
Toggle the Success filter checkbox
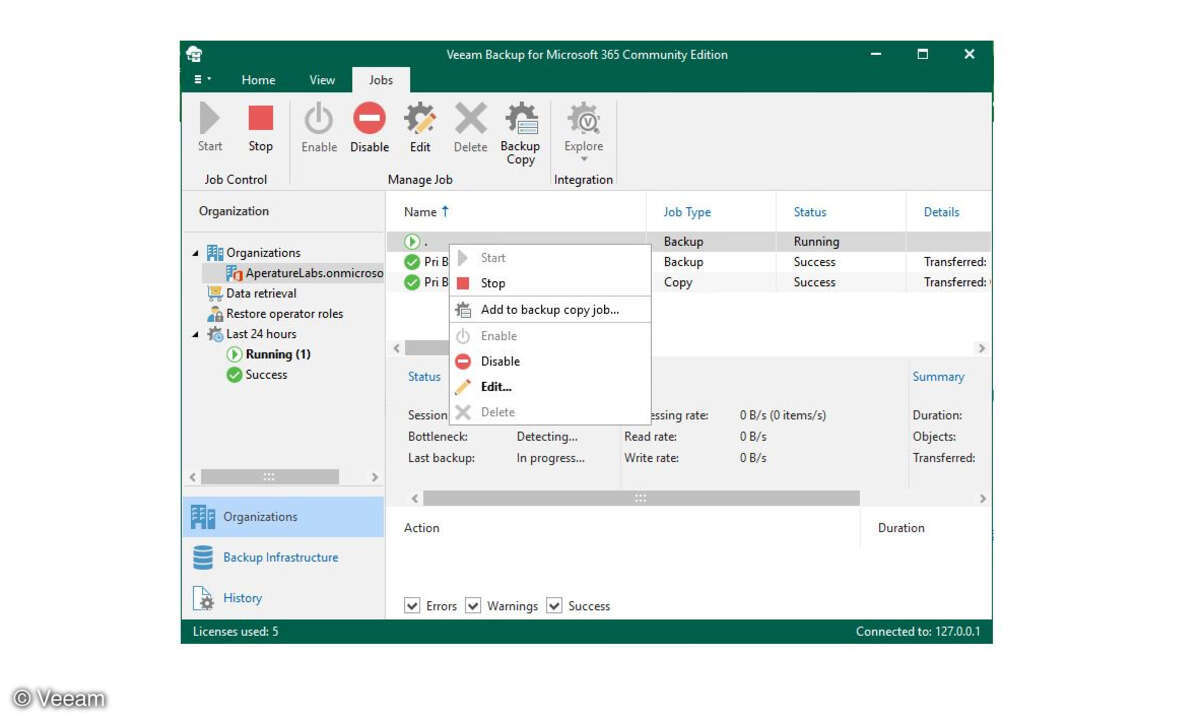(554, 606)
